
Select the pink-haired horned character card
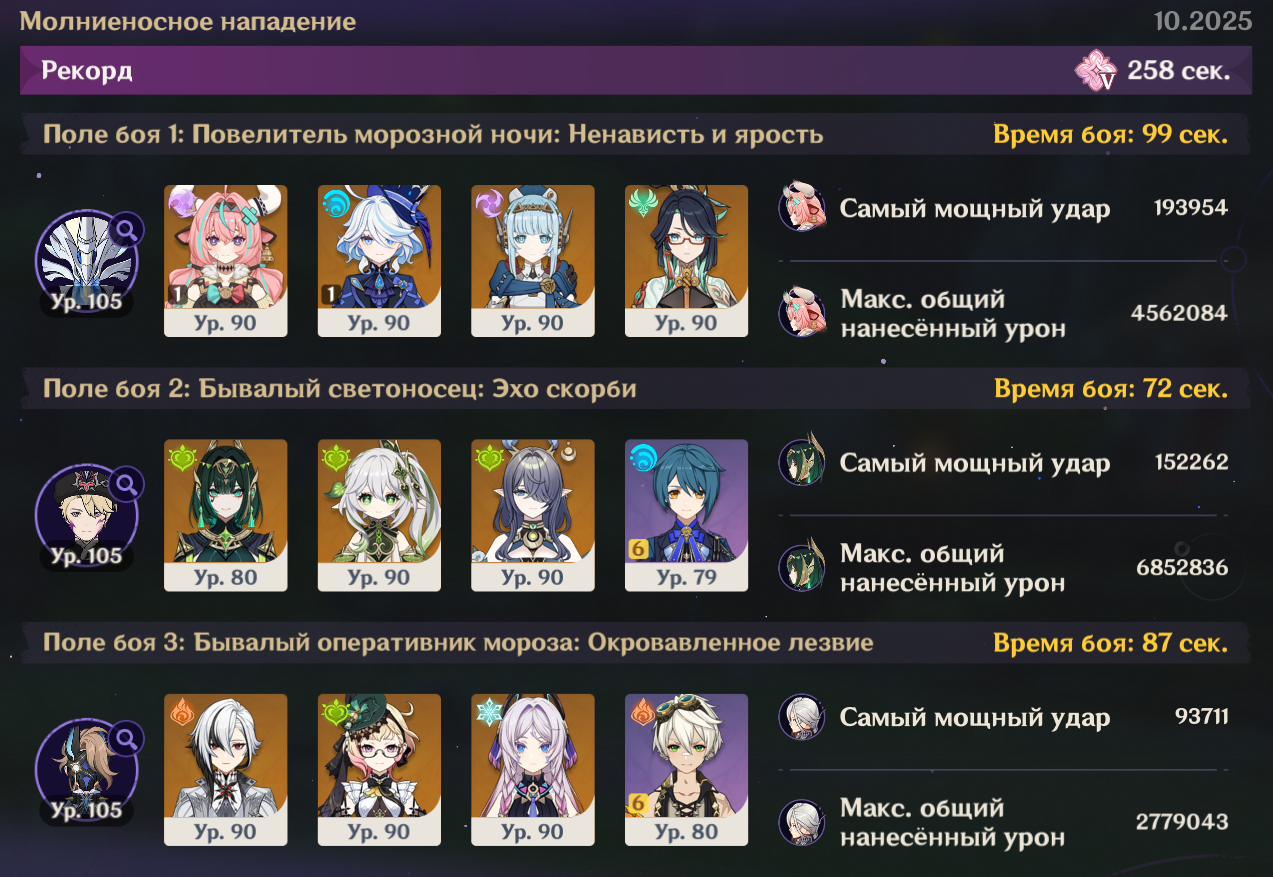tap(225, 261)
